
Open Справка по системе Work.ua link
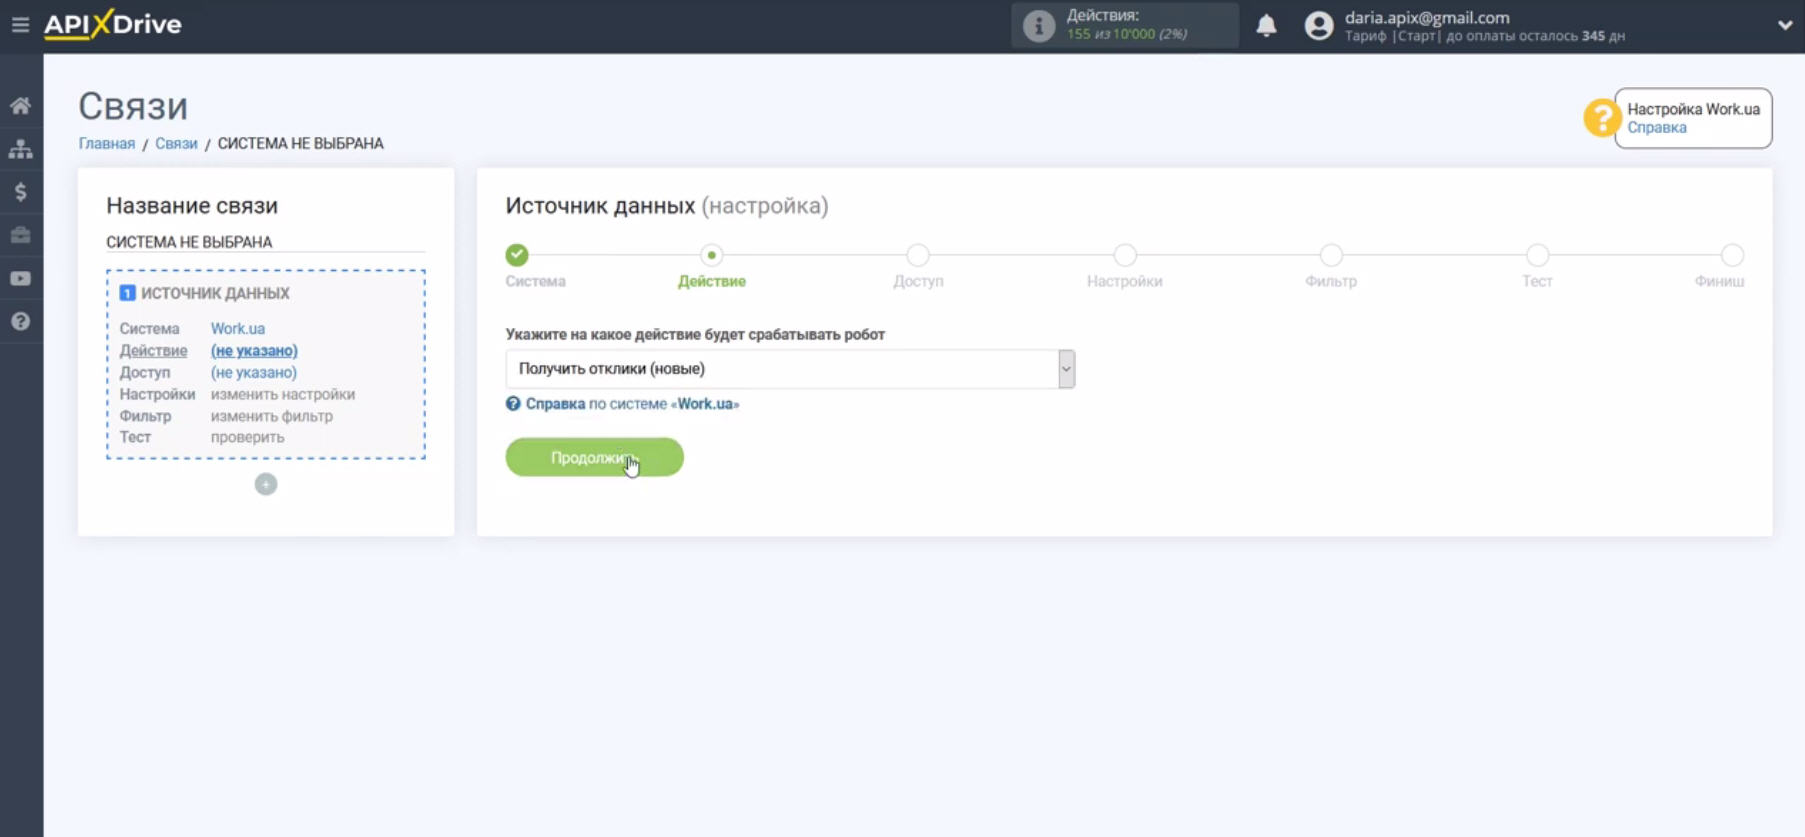[x=632, y=404]
